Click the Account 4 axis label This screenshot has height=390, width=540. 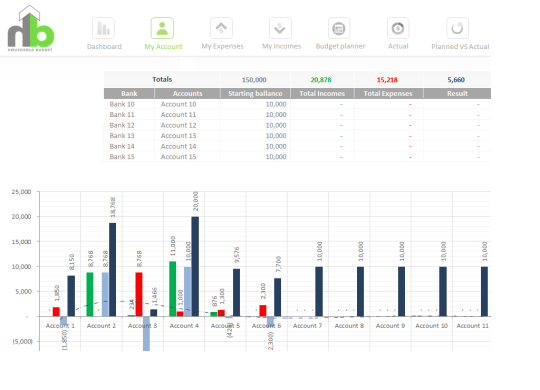(184, 326)
